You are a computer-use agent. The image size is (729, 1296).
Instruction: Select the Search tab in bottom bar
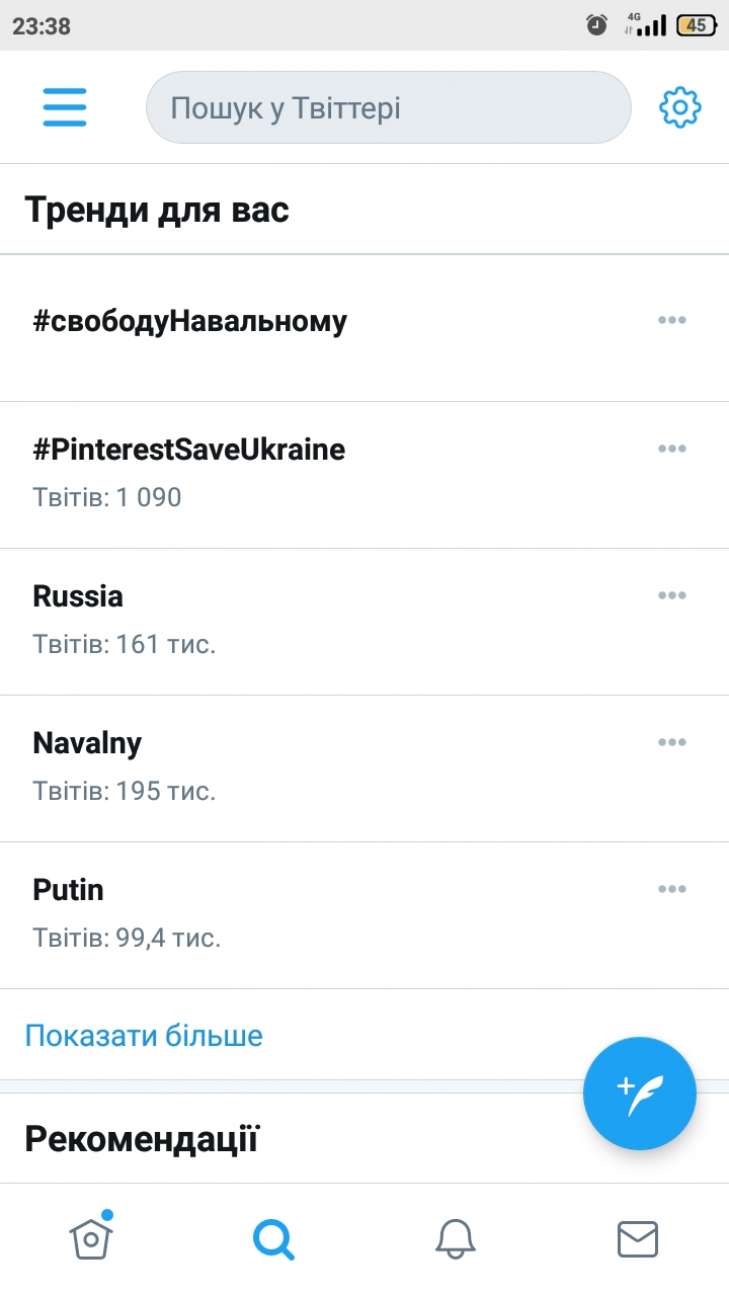click(x=273, y=1240)
